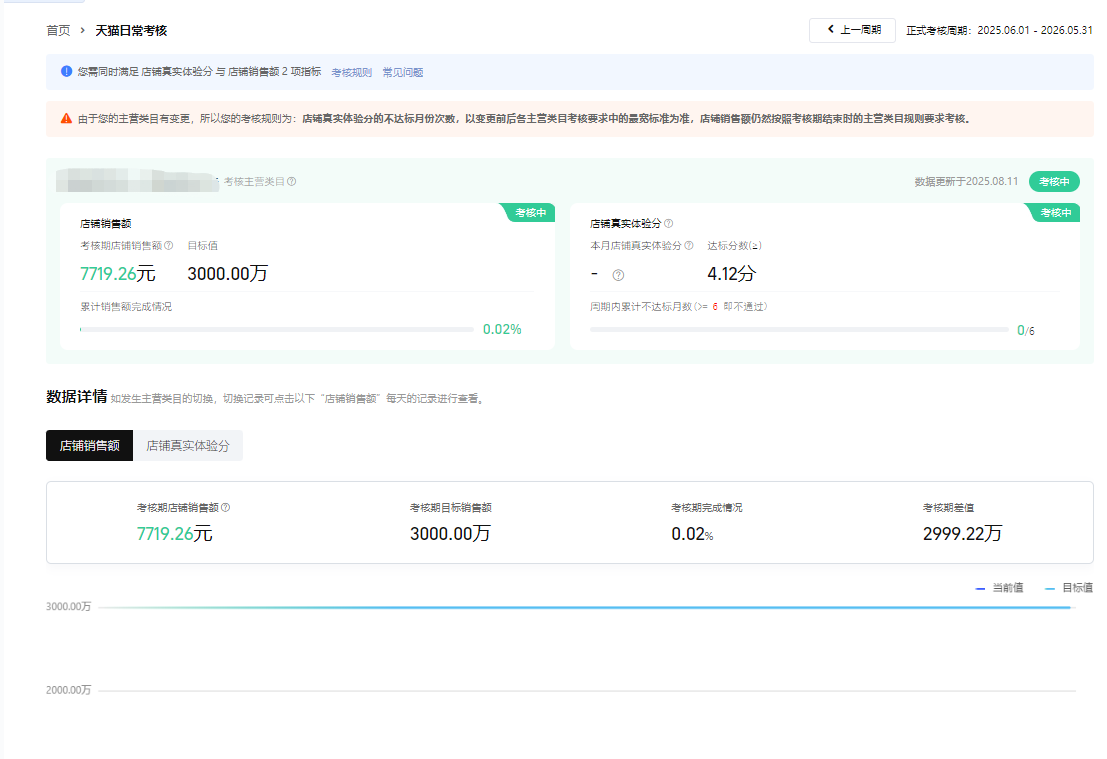1107x759 pixels.
Task: Toggle 当前值 series in chart legend
Action: pyautogui.click(x=999, y=588)
